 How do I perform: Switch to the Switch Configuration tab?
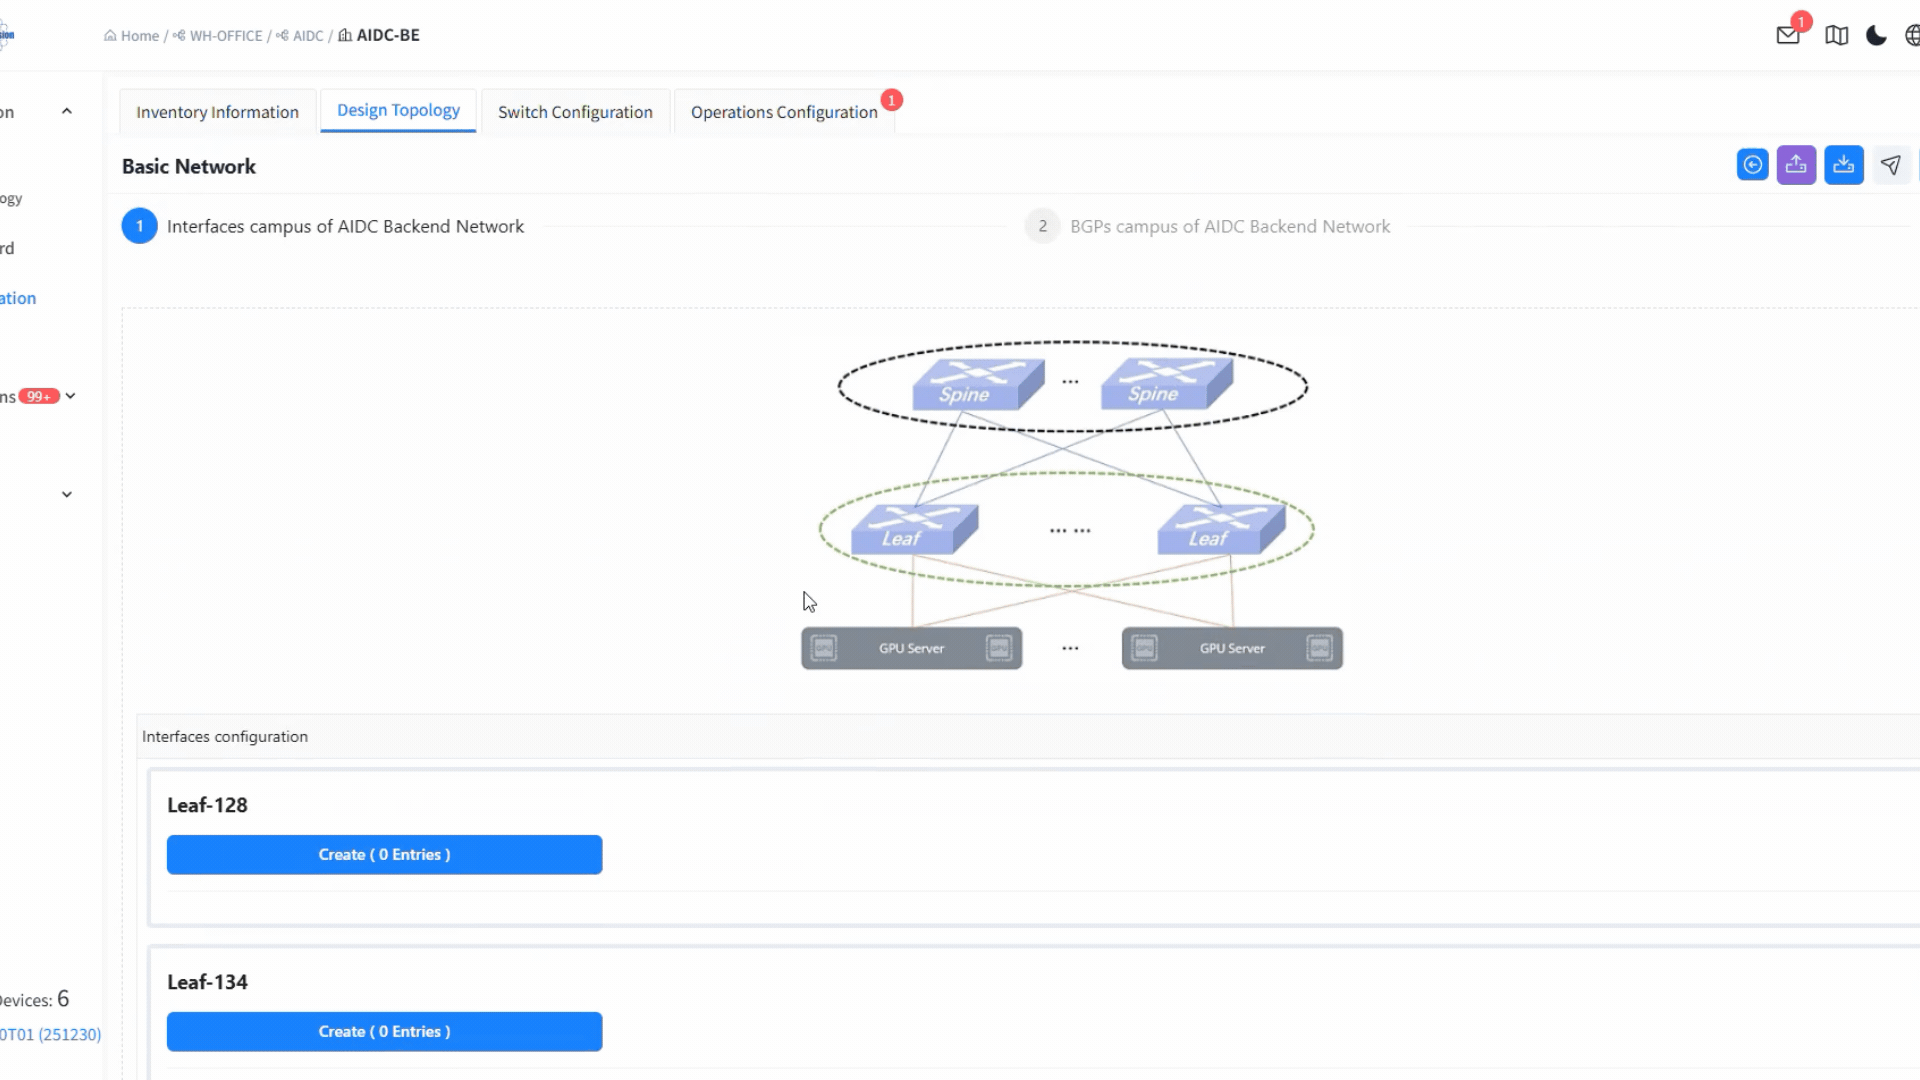[x=574, y=111]
